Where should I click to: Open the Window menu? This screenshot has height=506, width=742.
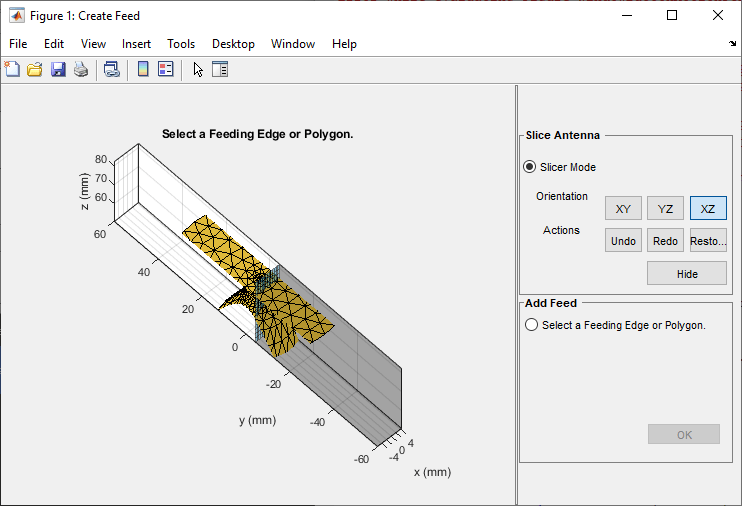(x=293, y=44)
